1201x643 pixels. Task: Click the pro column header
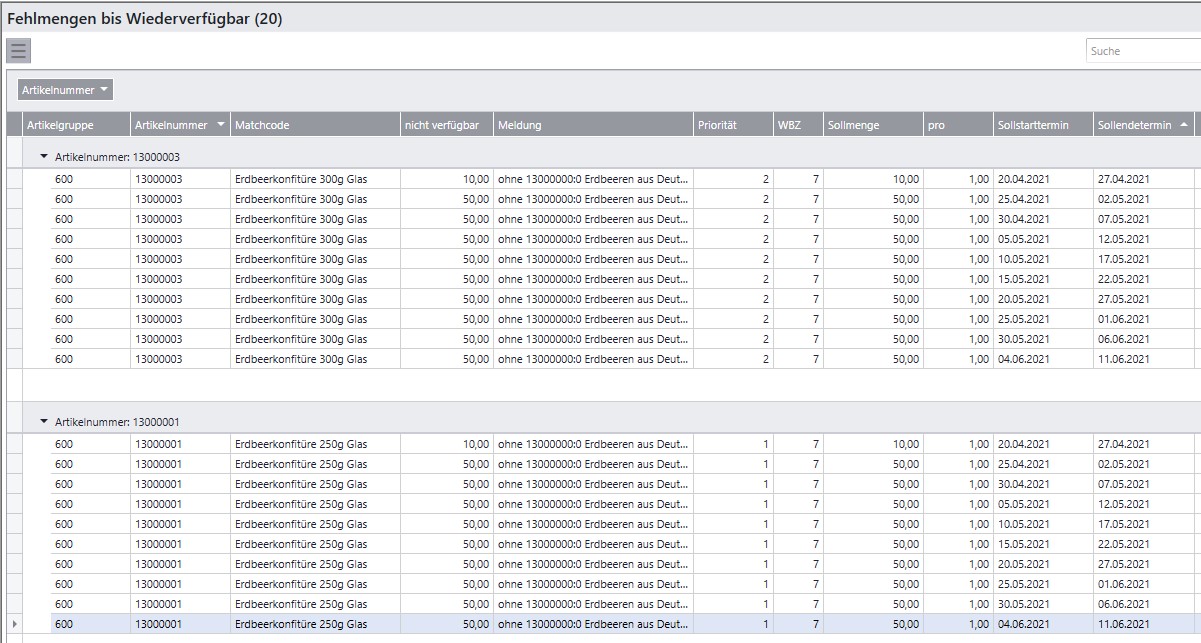click(936, 125)
